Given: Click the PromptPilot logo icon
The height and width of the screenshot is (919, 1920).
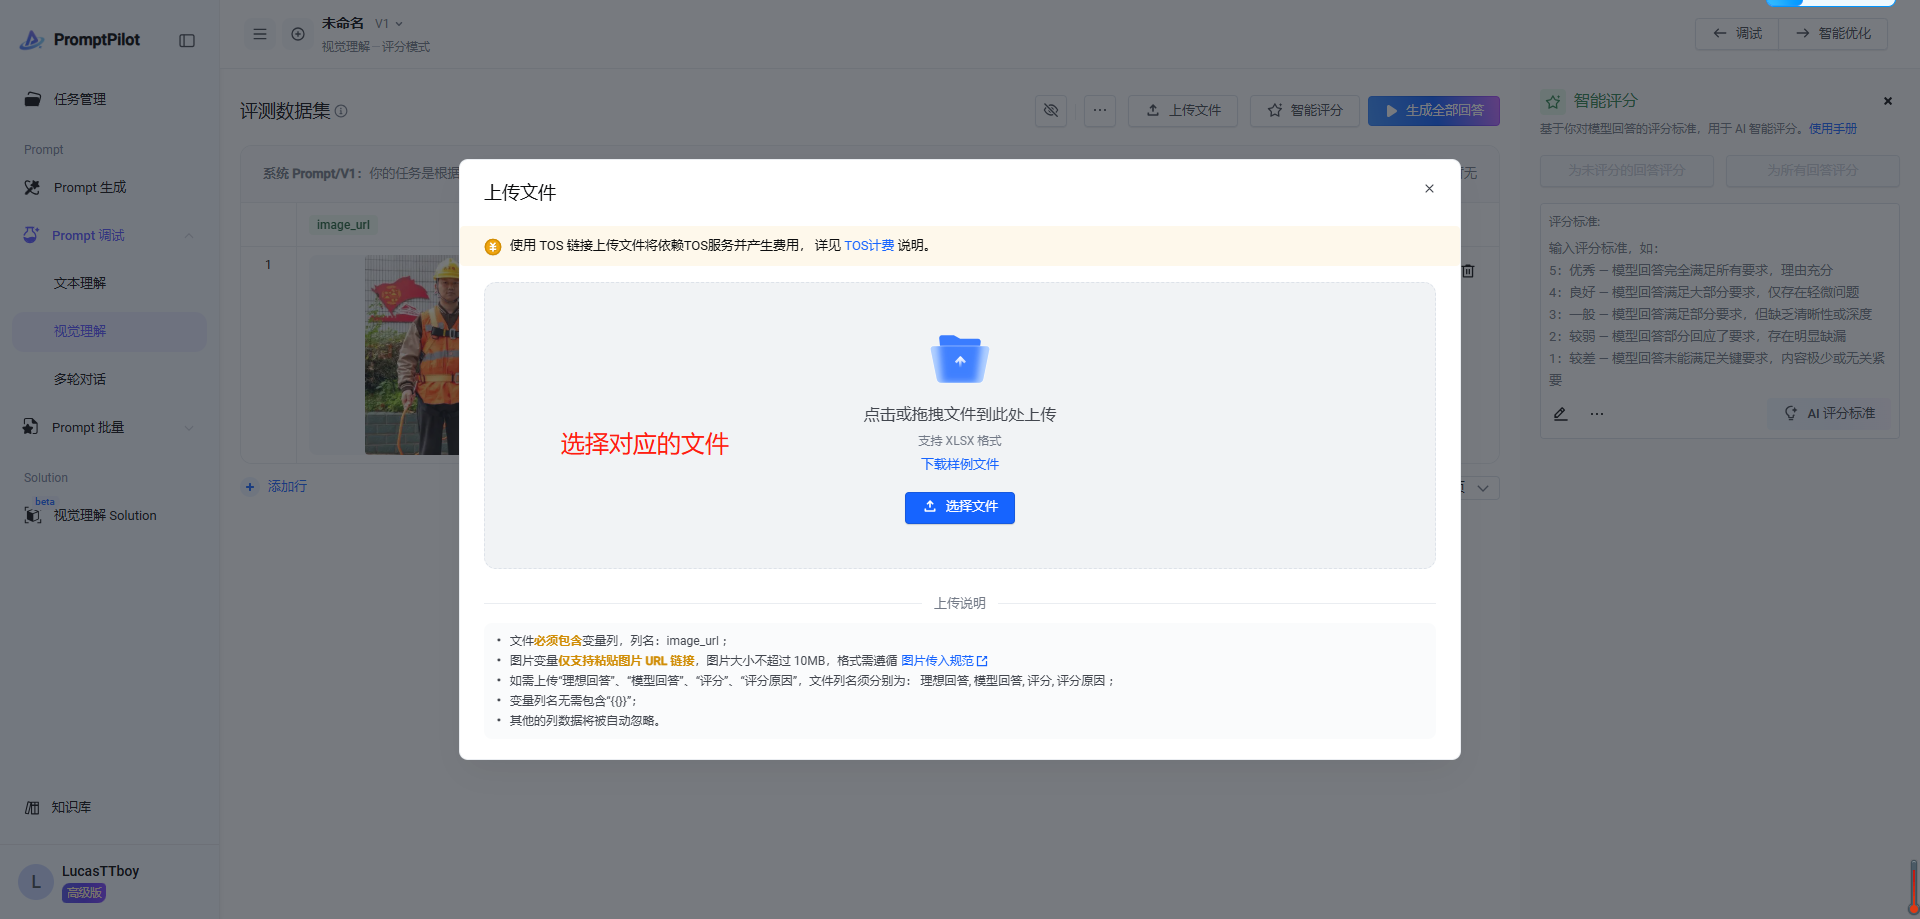Looking at the screenshot, I should [x=32, y=40].
